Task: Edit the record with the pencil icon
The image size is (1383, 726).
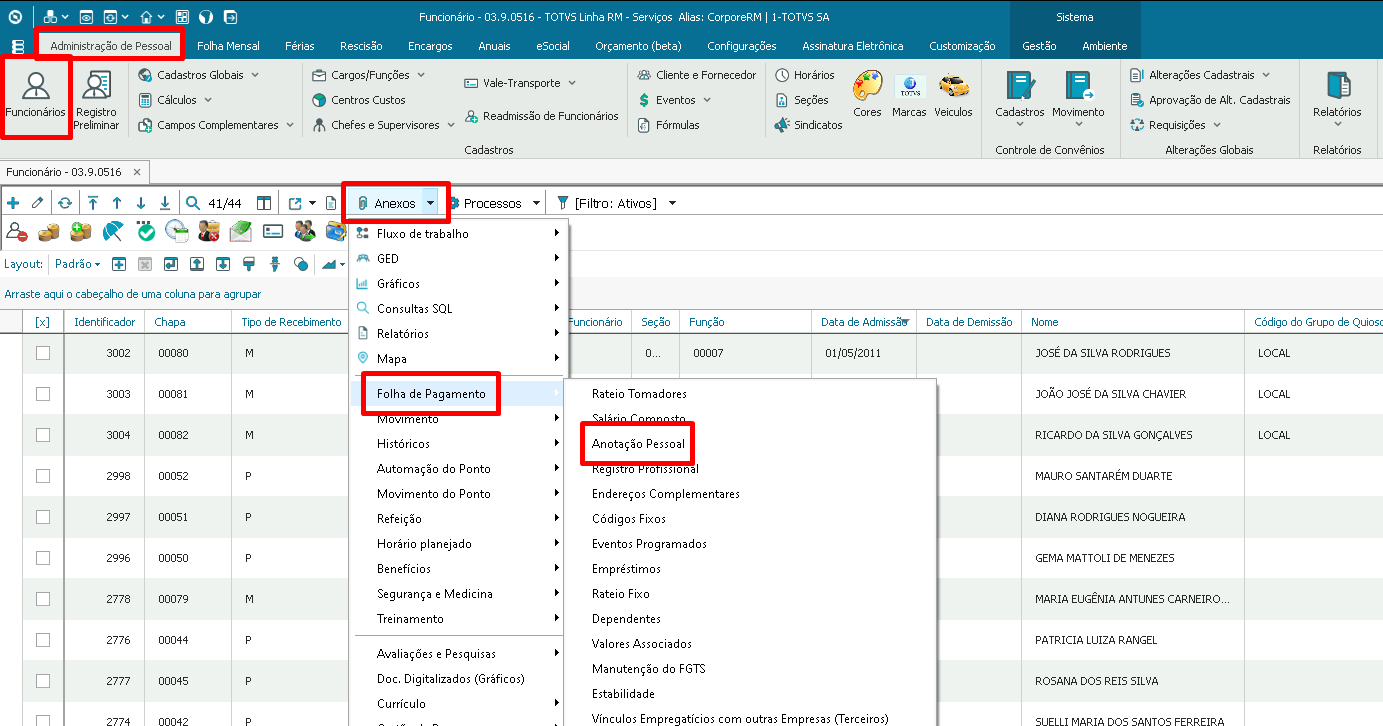Action: point(38,203)
